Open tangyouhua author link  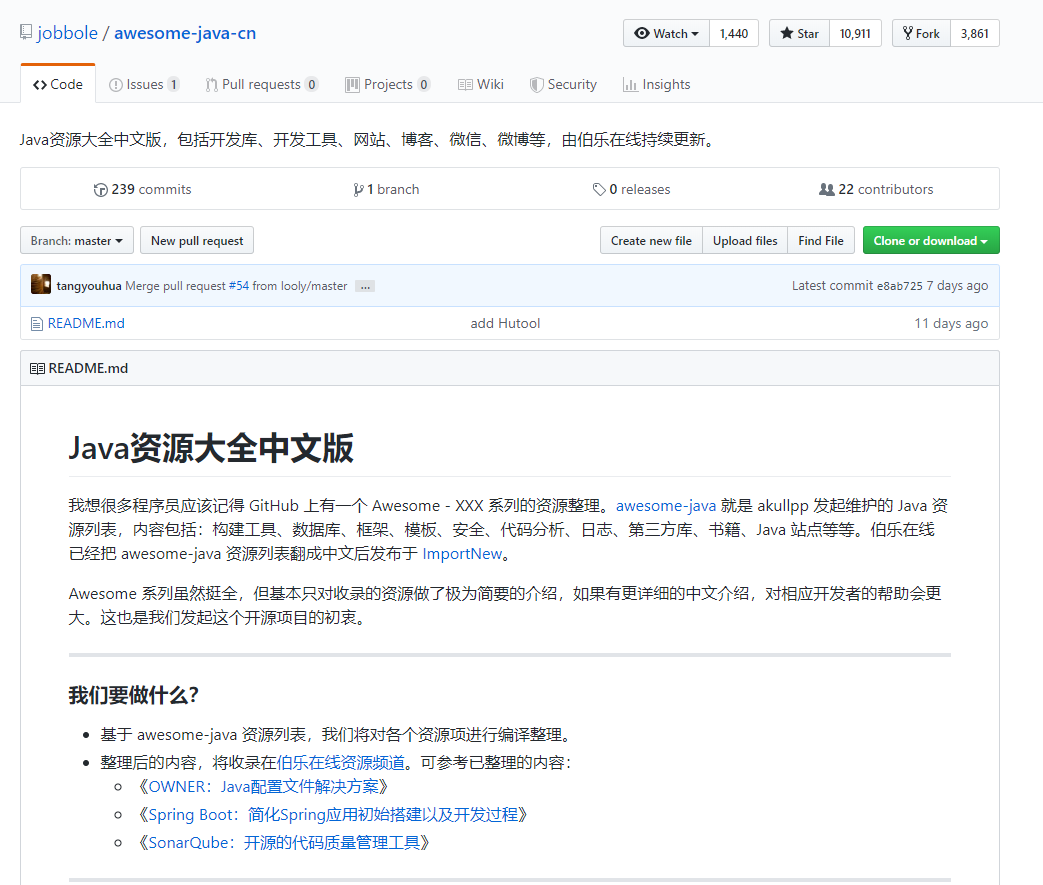tap(89, 286)
